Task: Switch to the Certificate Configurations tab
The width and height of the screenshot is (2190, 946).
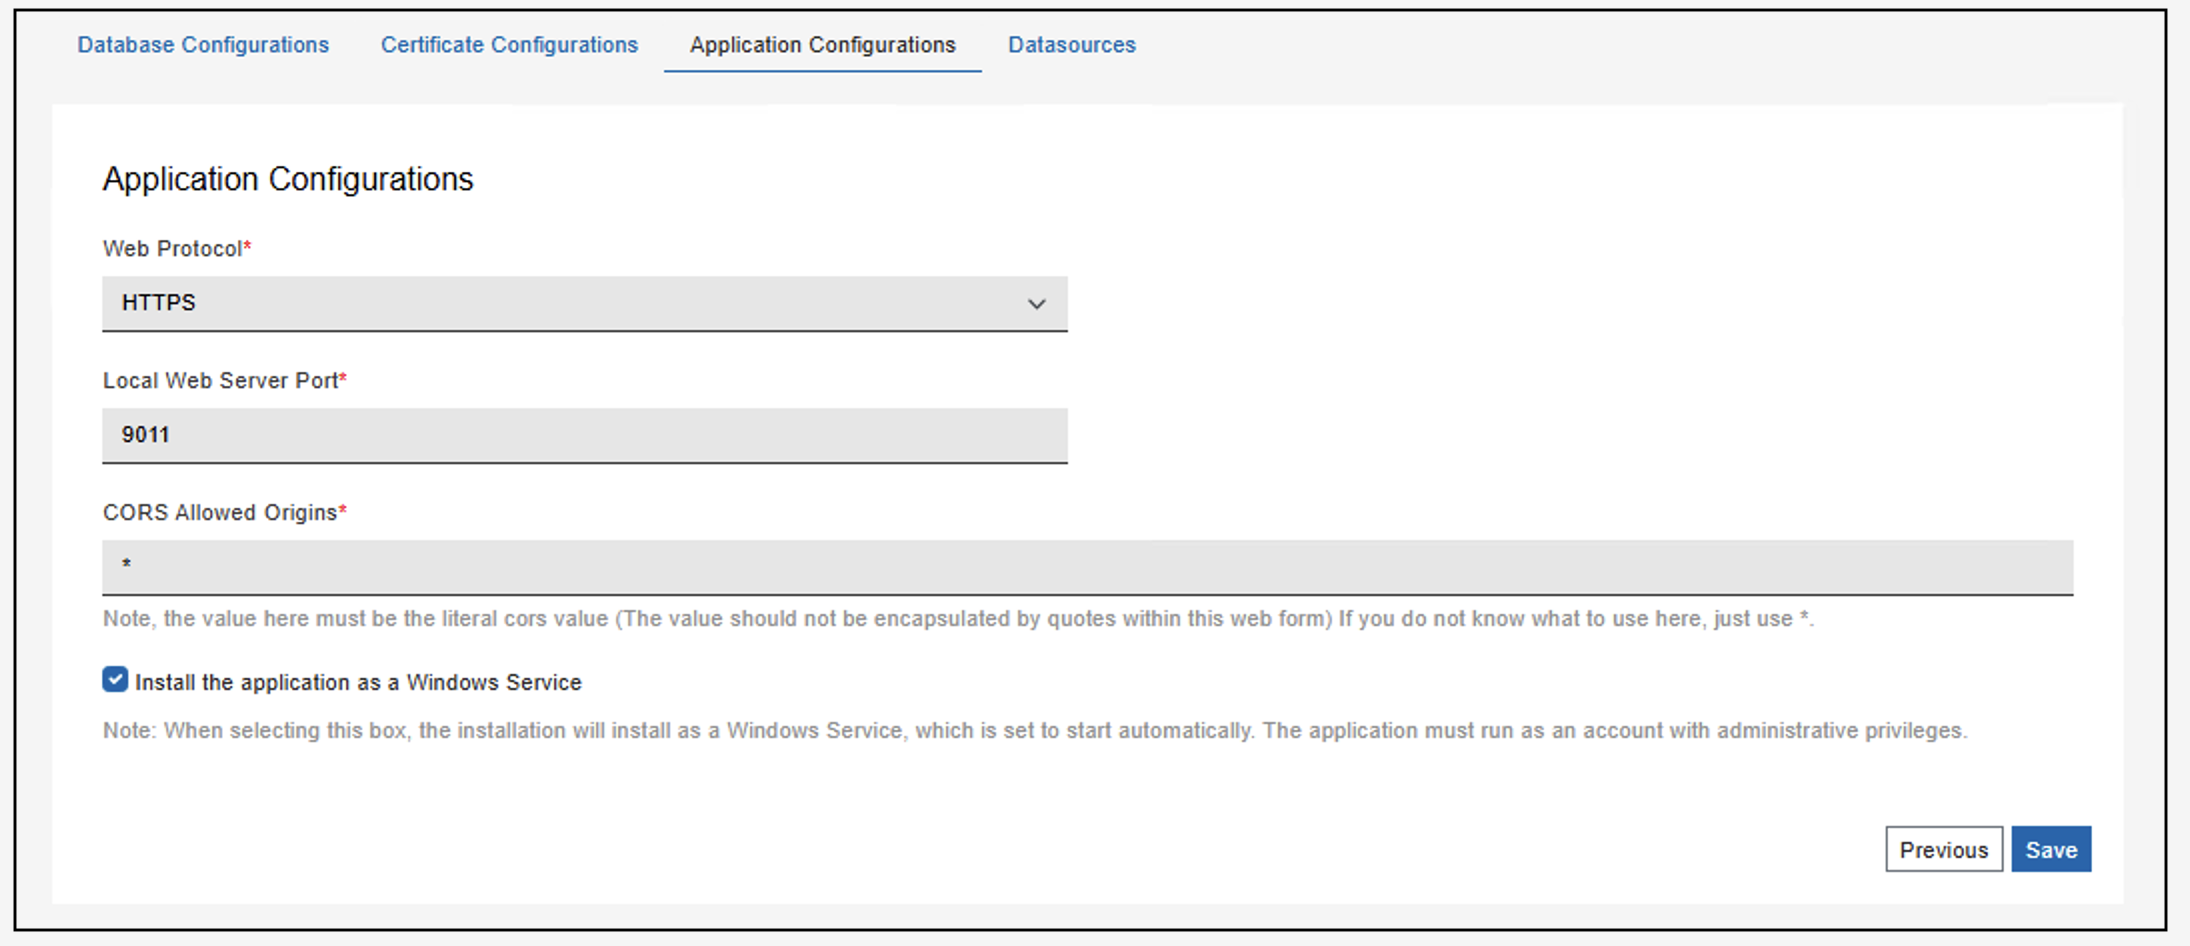Action: [x=509, y=45]
